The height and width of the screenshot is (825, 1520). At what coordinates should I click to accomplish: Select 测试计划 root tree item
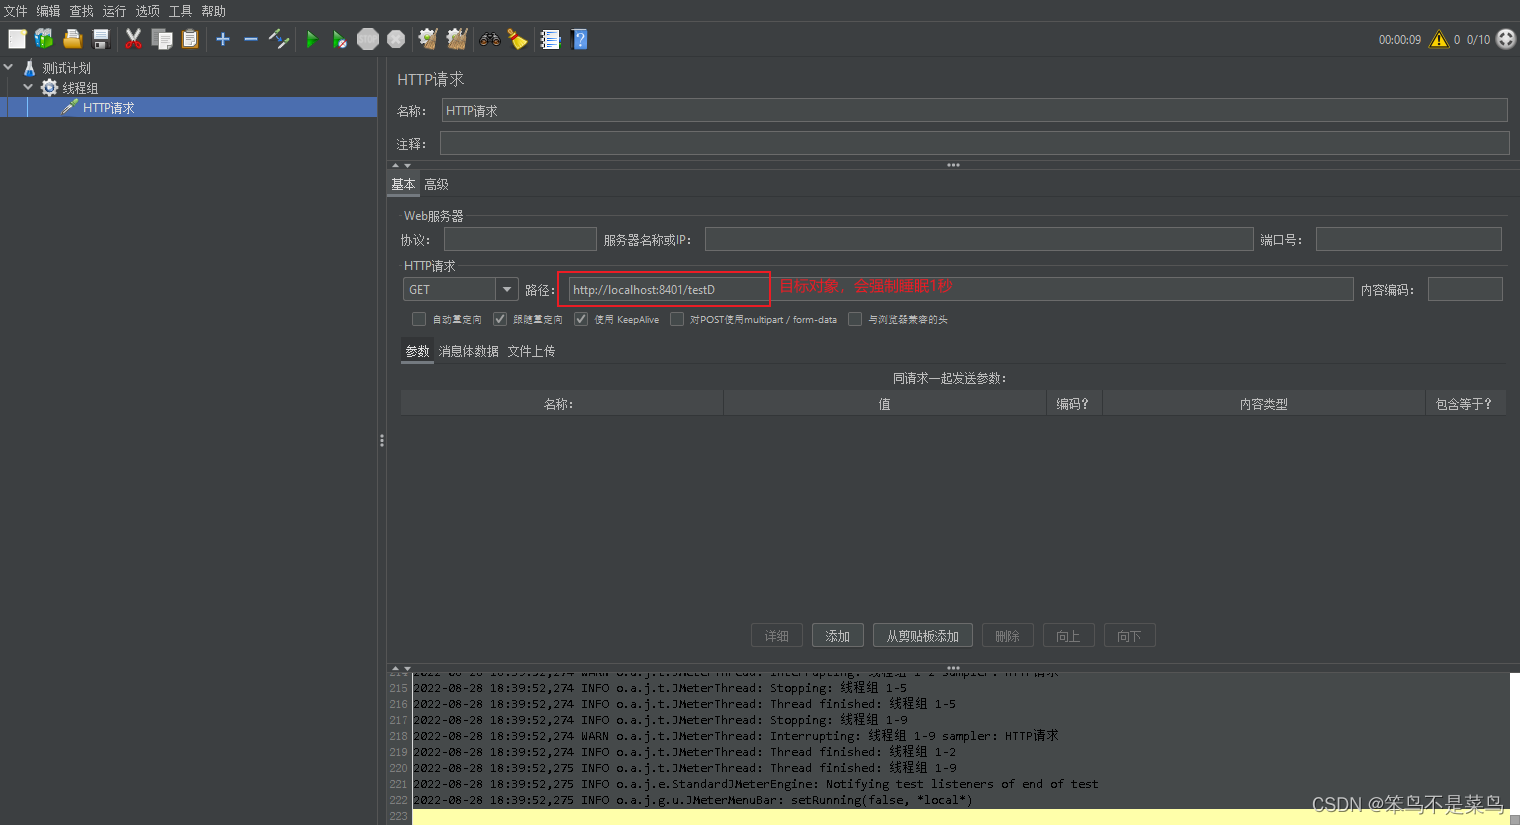tap(66, 68)
